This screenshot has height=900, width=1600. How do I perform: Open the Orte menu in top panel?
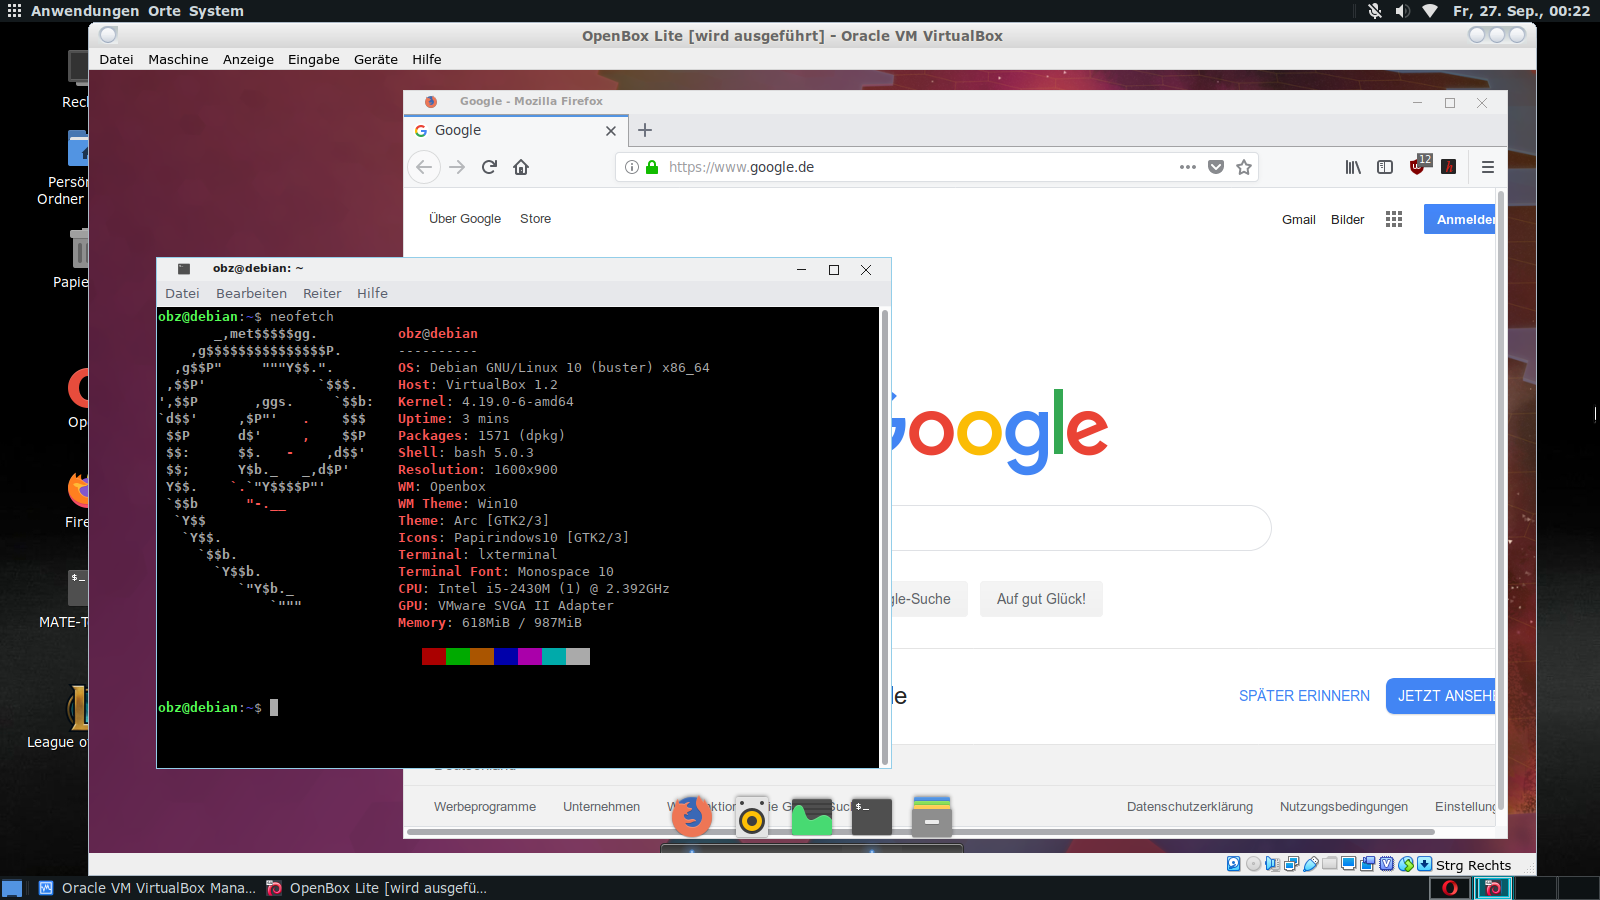click(164, 11)
